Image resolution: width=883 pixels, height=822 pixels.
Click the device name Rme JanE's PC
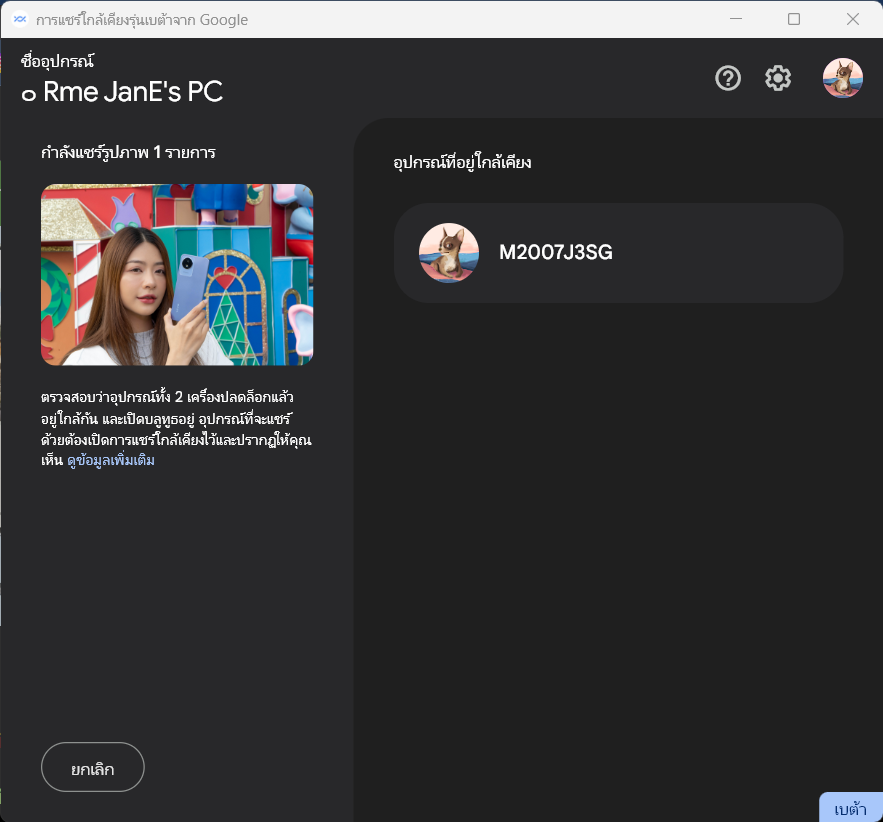(x=132, y=93)
